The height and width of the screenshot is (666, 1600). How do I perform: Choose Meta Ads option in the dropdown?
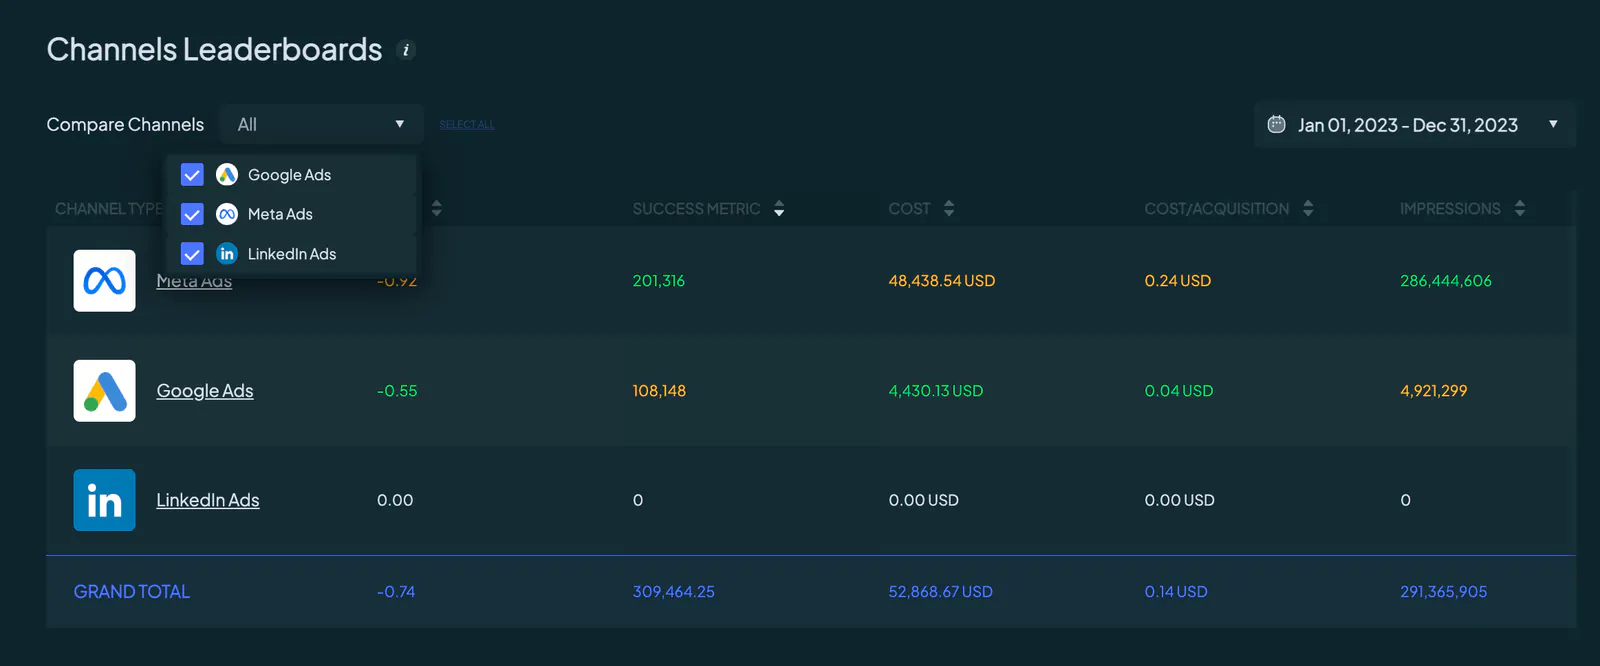coord(290,214)
